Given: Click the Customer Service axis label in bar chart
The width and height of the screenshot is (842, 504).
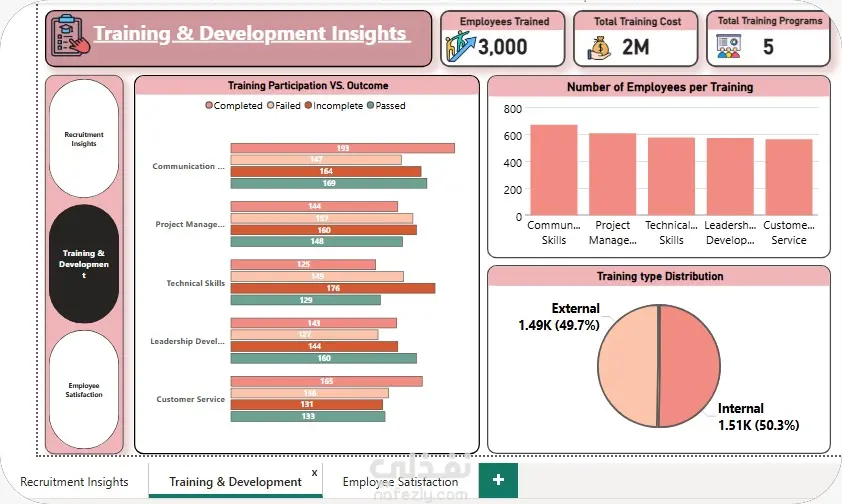Looking at the screenshot, I should [x=190, y=399].
